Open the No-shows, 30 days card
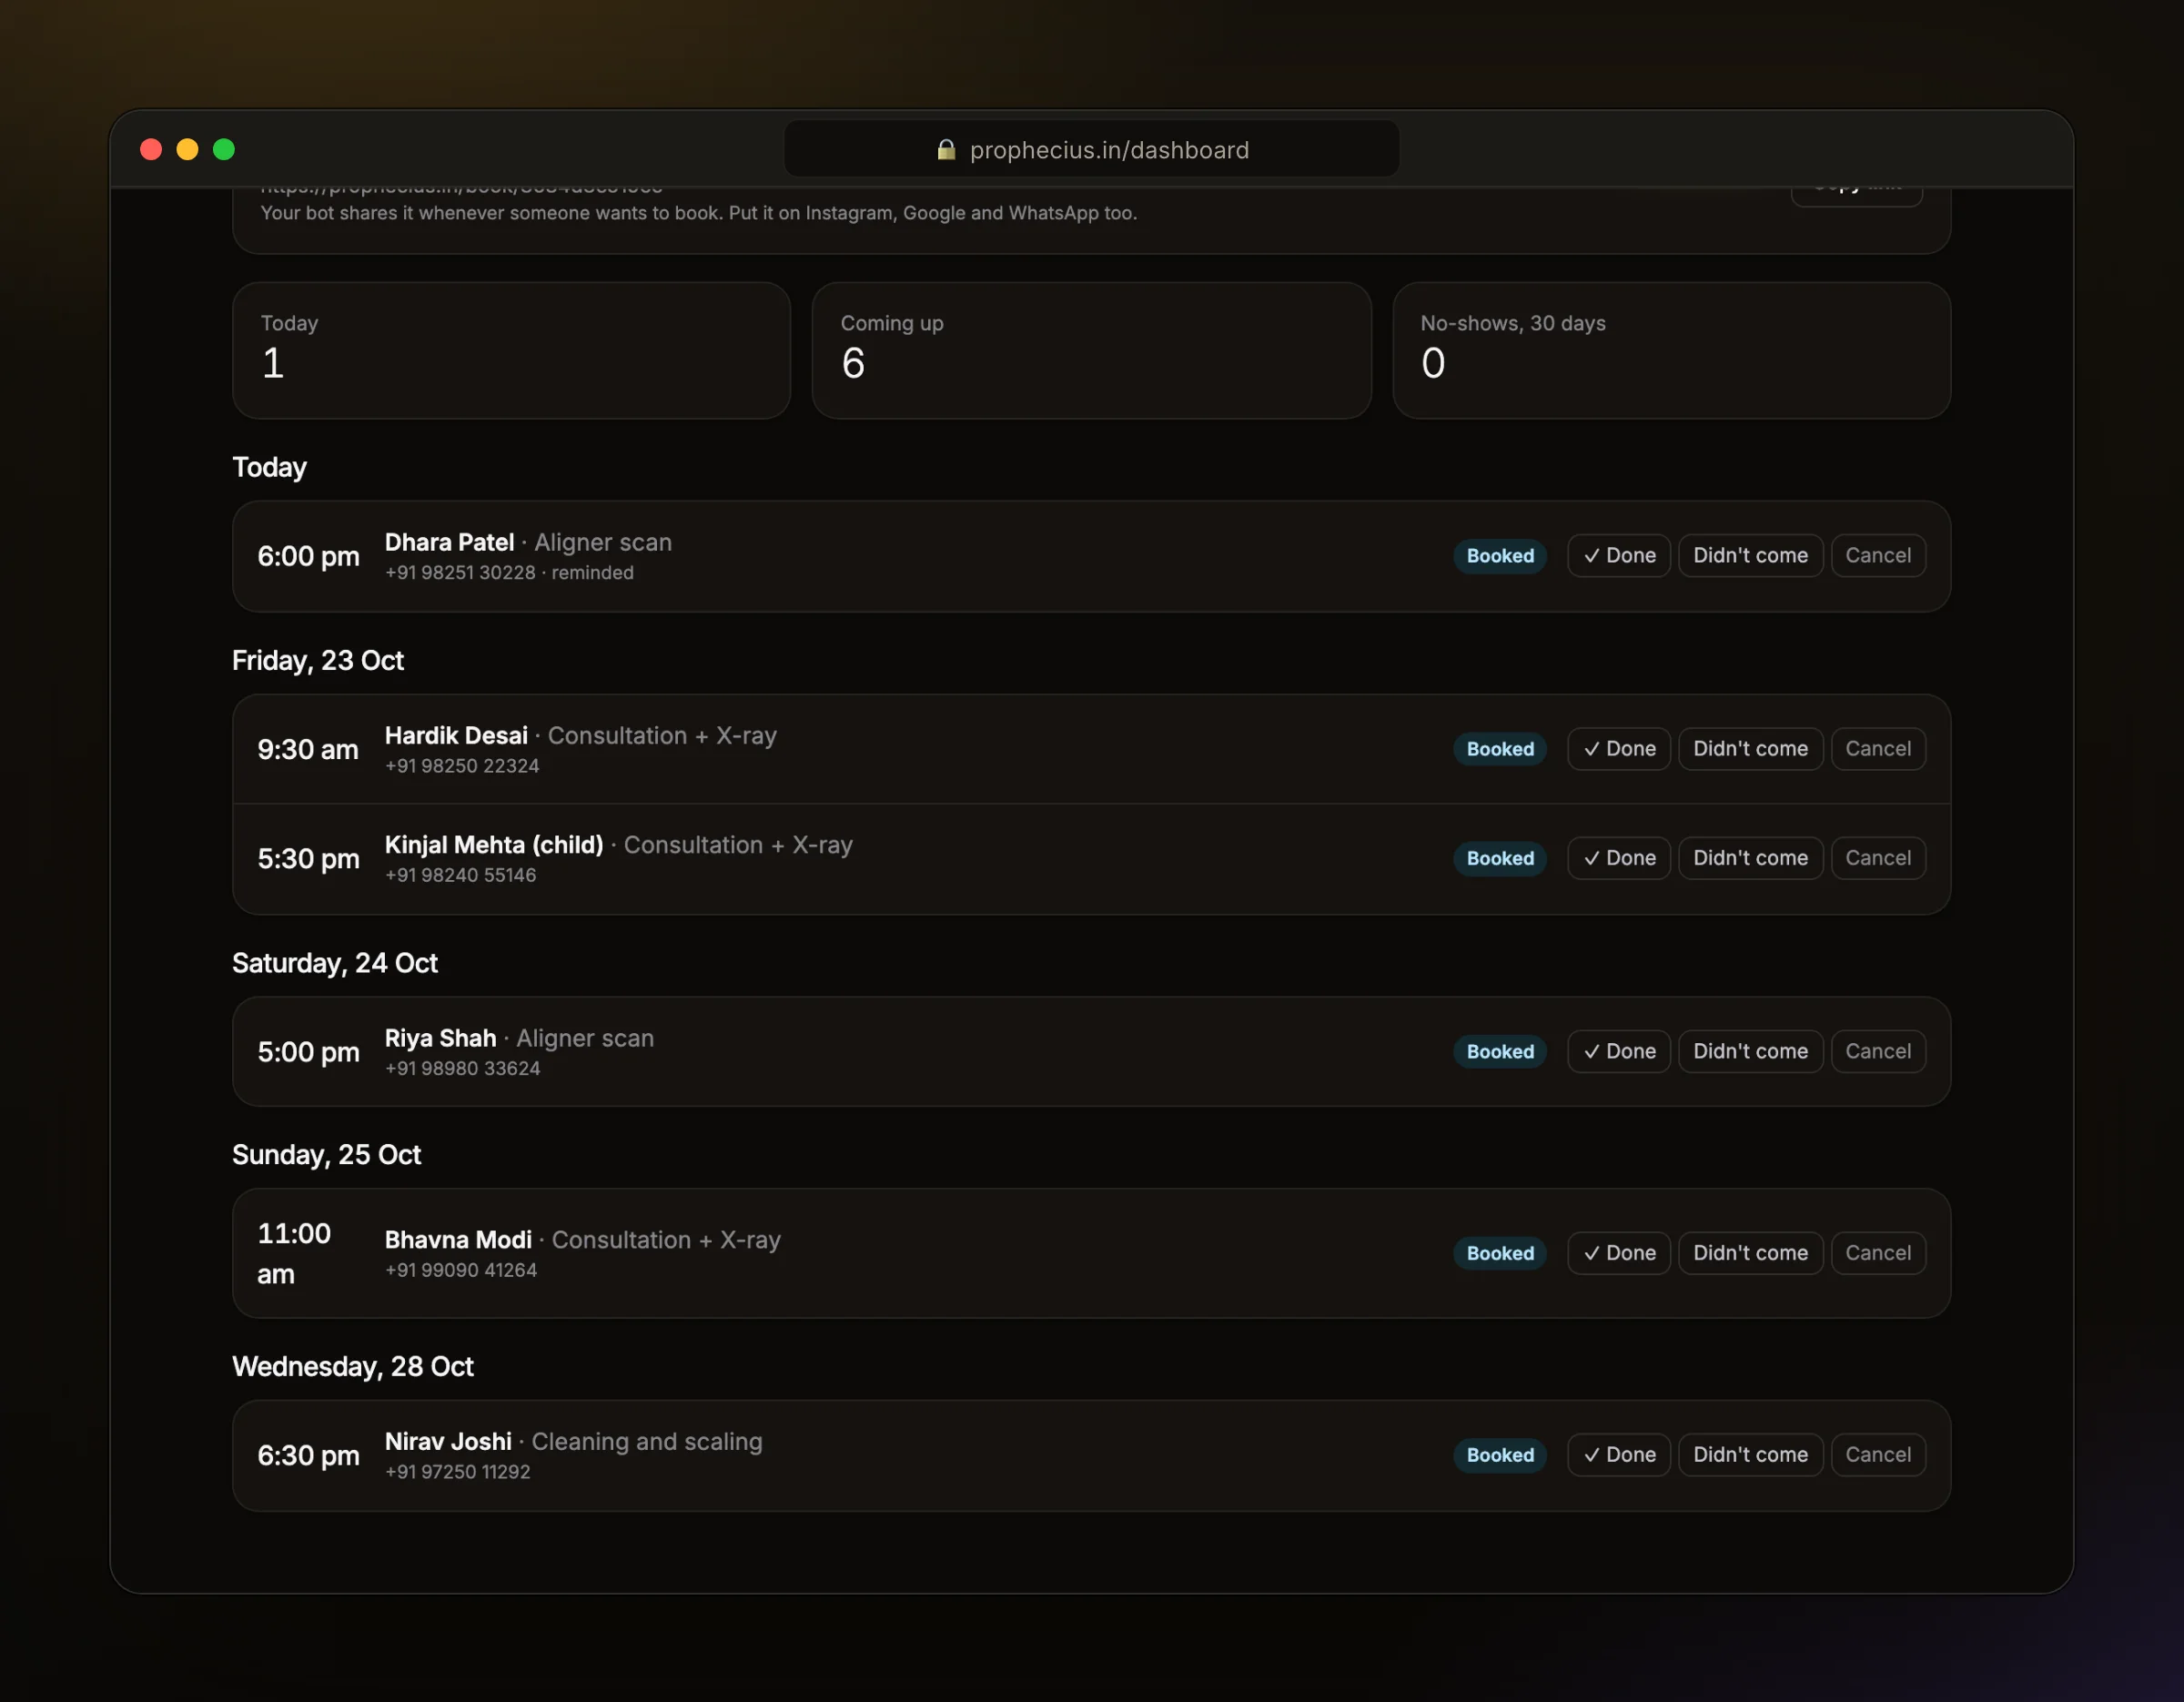The image size is (2184, 1702). [1671, 350]
